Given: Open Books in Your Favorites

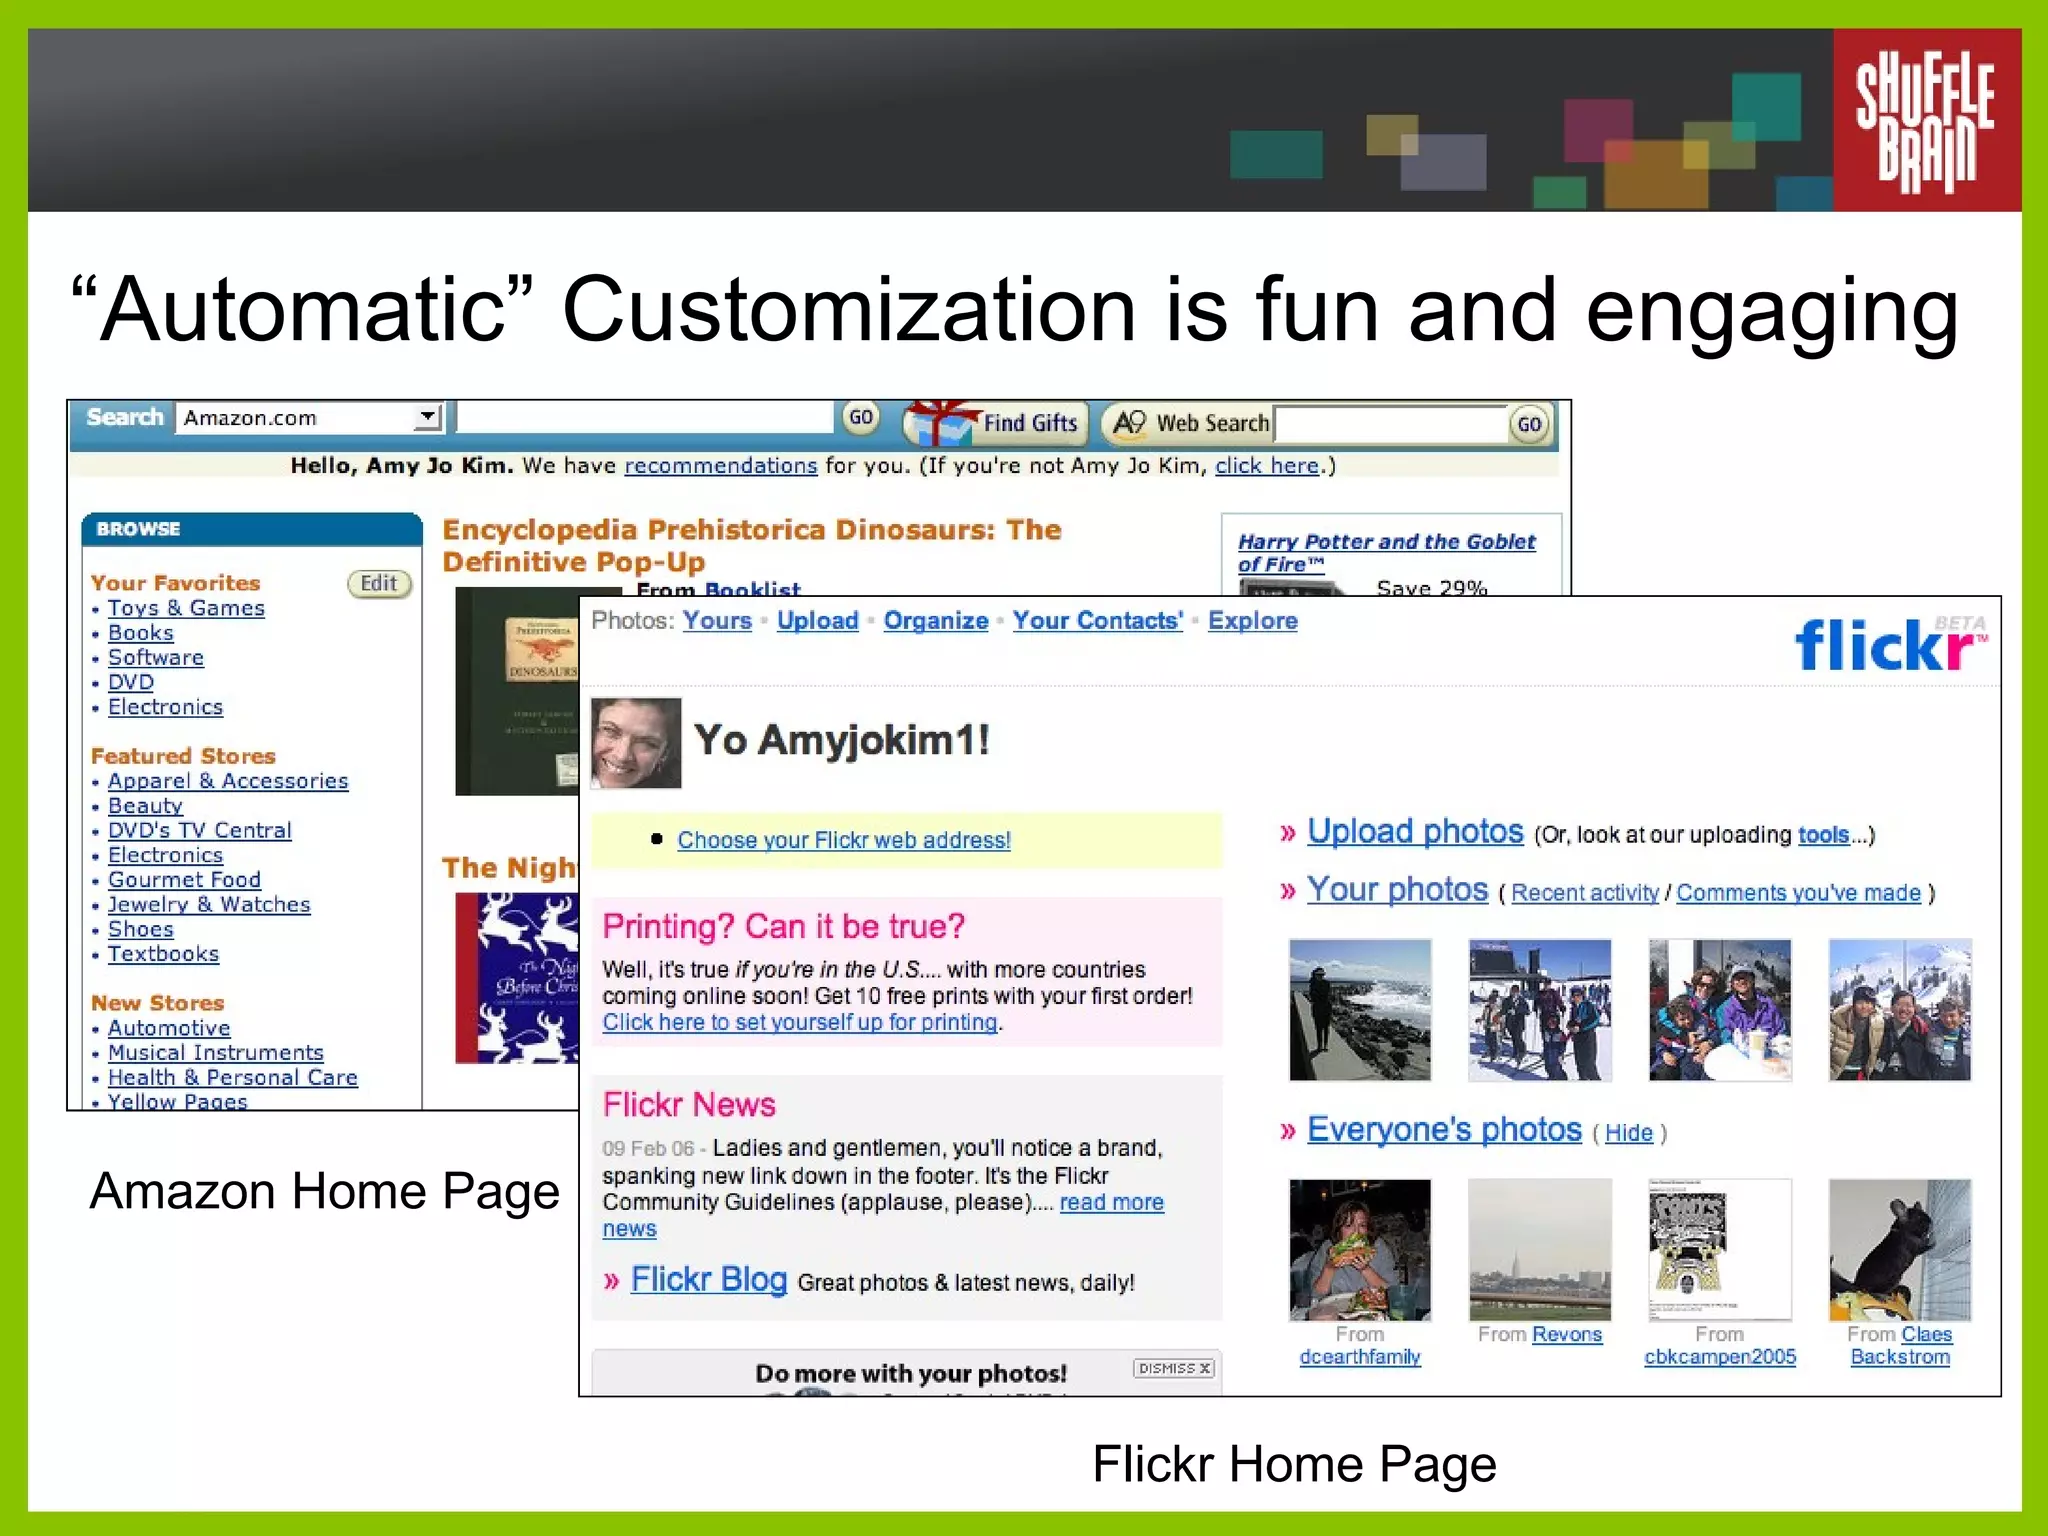Looking at the screenshot, I should pyautogui.click(x=141, y=633).
